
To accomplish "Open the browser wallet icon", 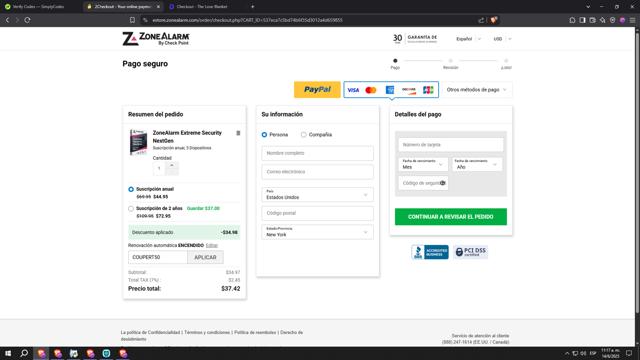I will 592,20.
